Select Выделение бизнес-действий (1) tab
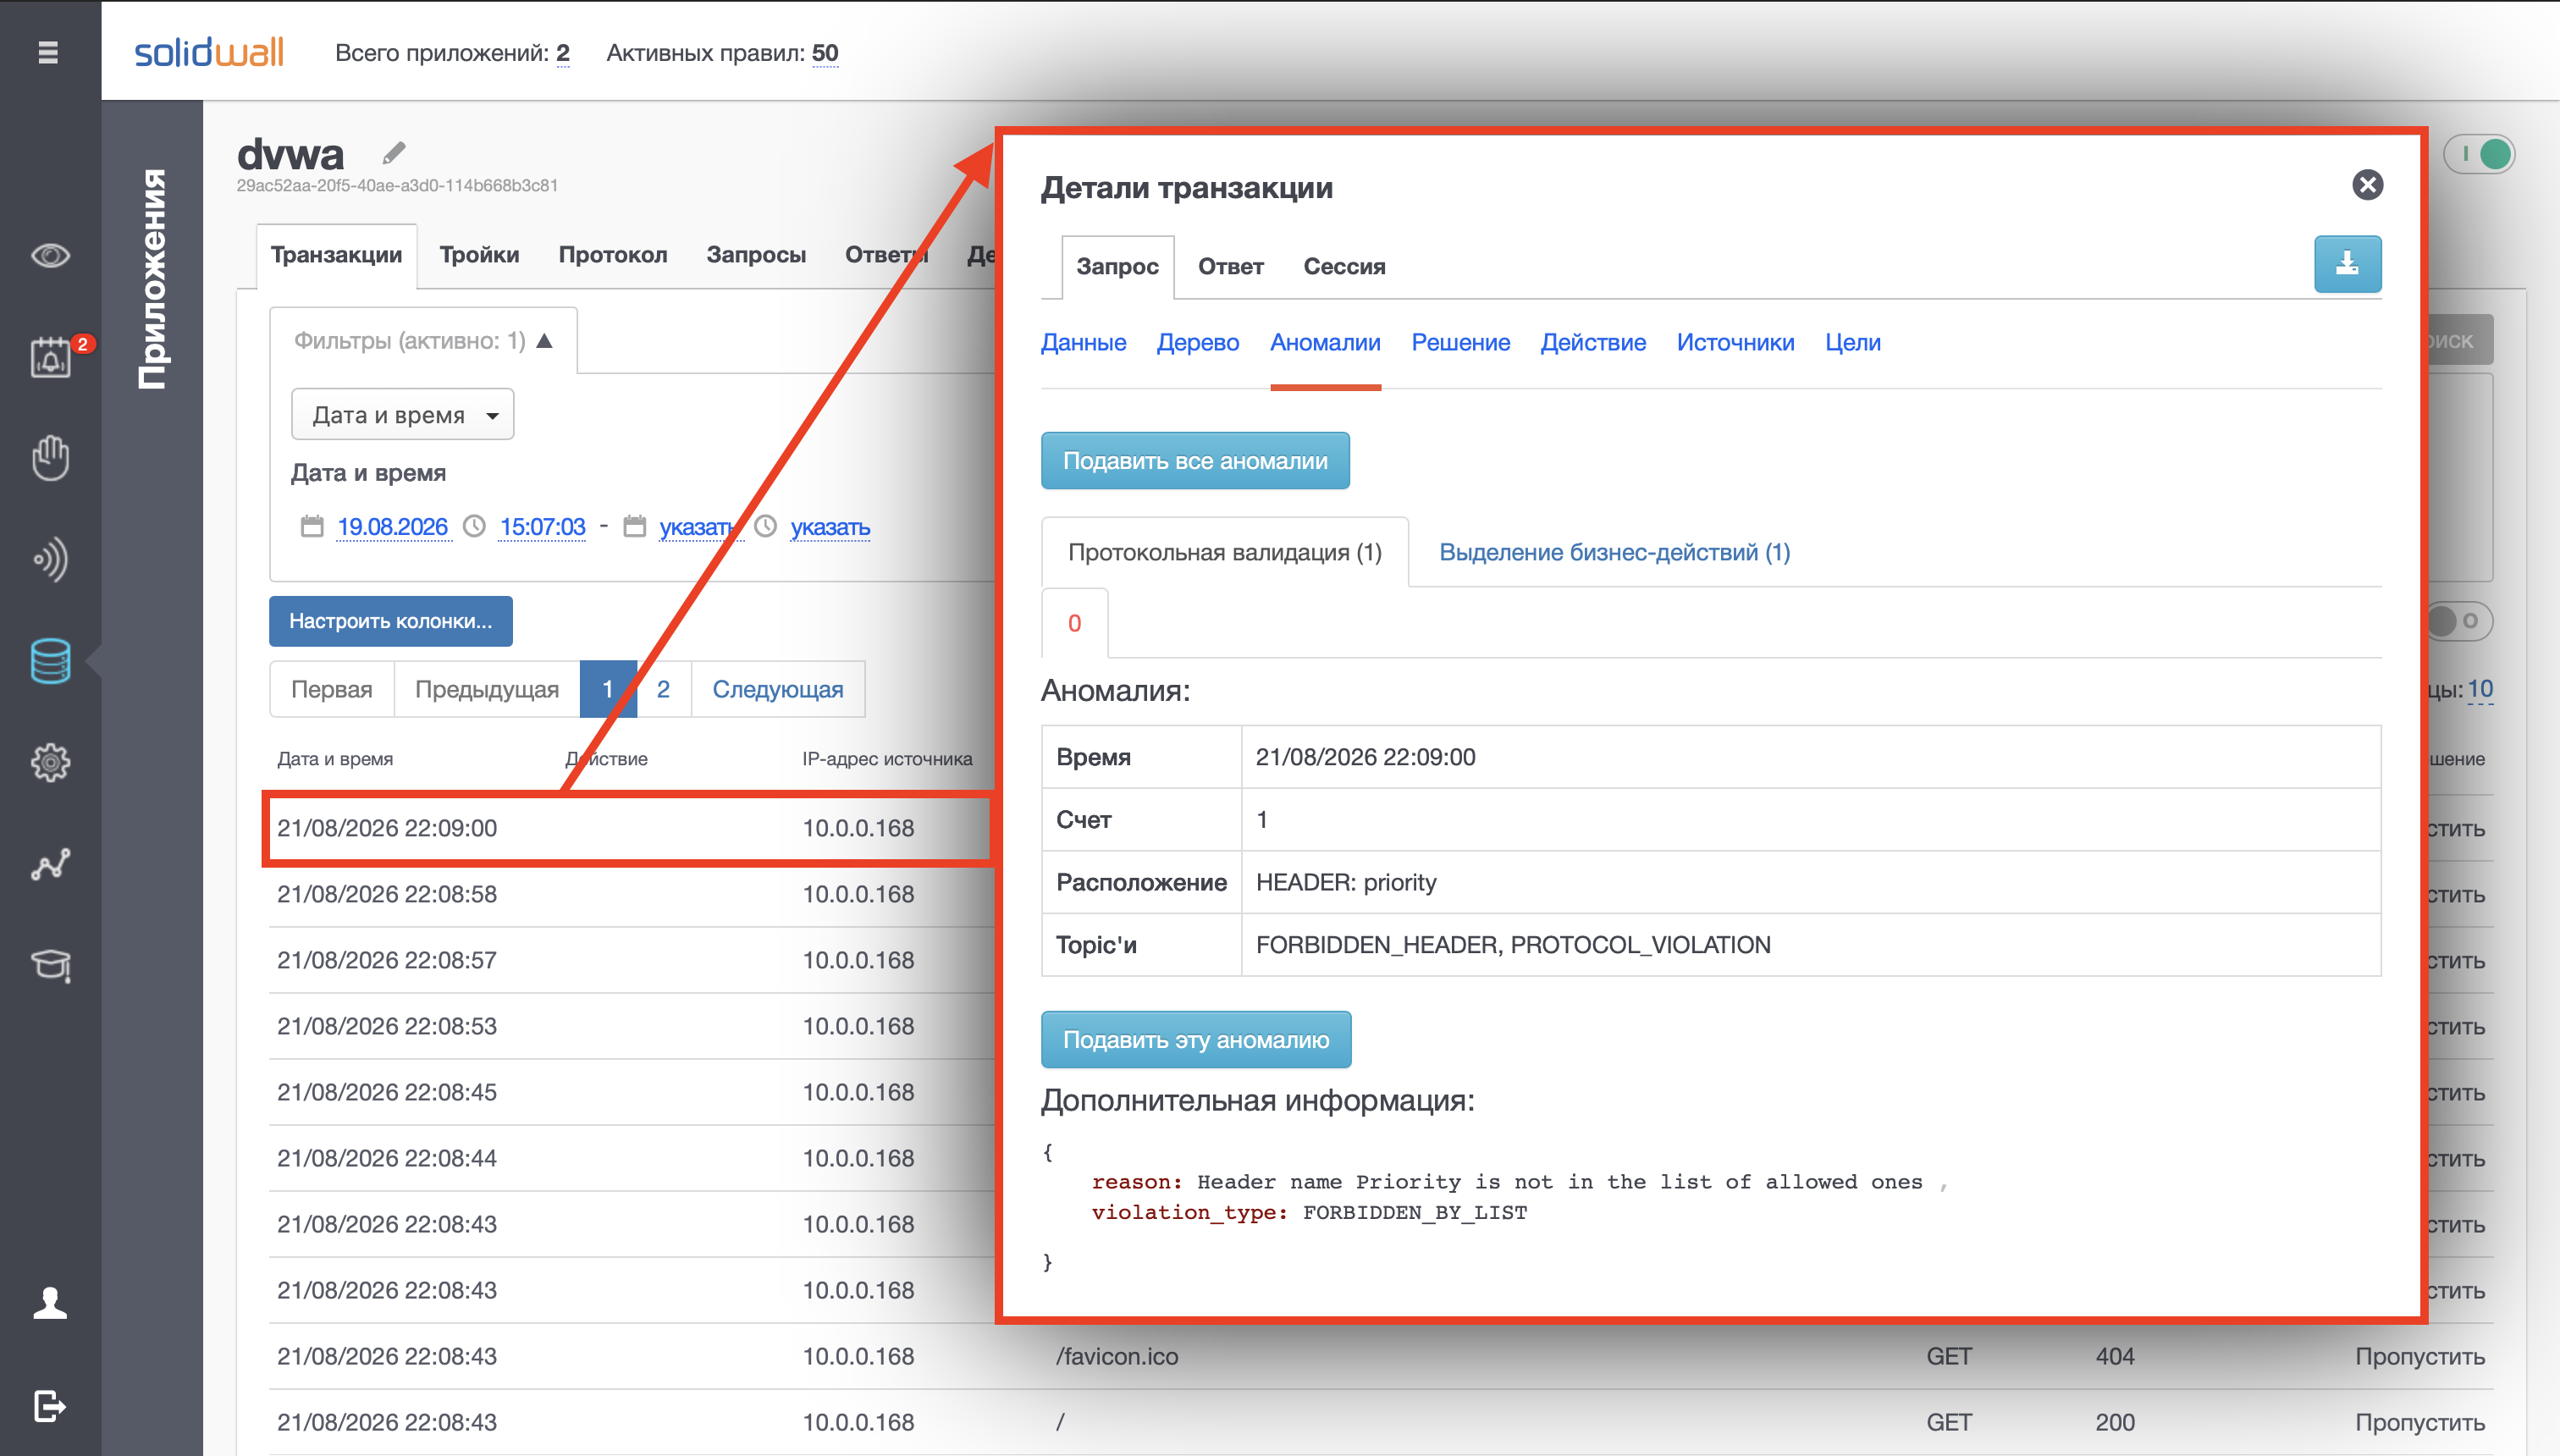The image size is (2560, 1456). coord(1614,552)
